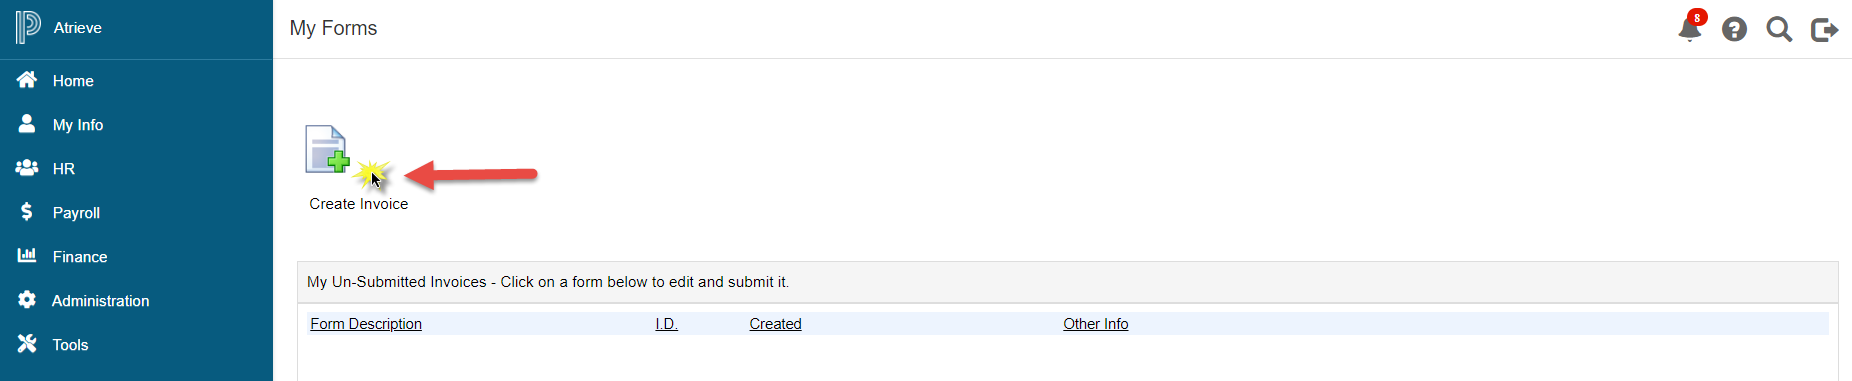Sort invoices by I.D. column
This screenshot has height=381, width=1852.
(667, 324)
